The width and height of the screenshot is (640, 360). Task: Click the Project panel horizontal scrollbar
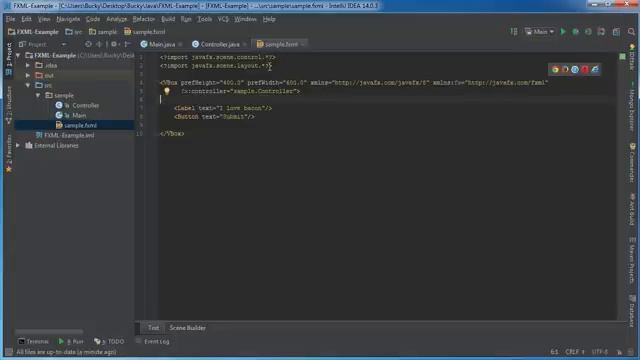coord(49,331)
